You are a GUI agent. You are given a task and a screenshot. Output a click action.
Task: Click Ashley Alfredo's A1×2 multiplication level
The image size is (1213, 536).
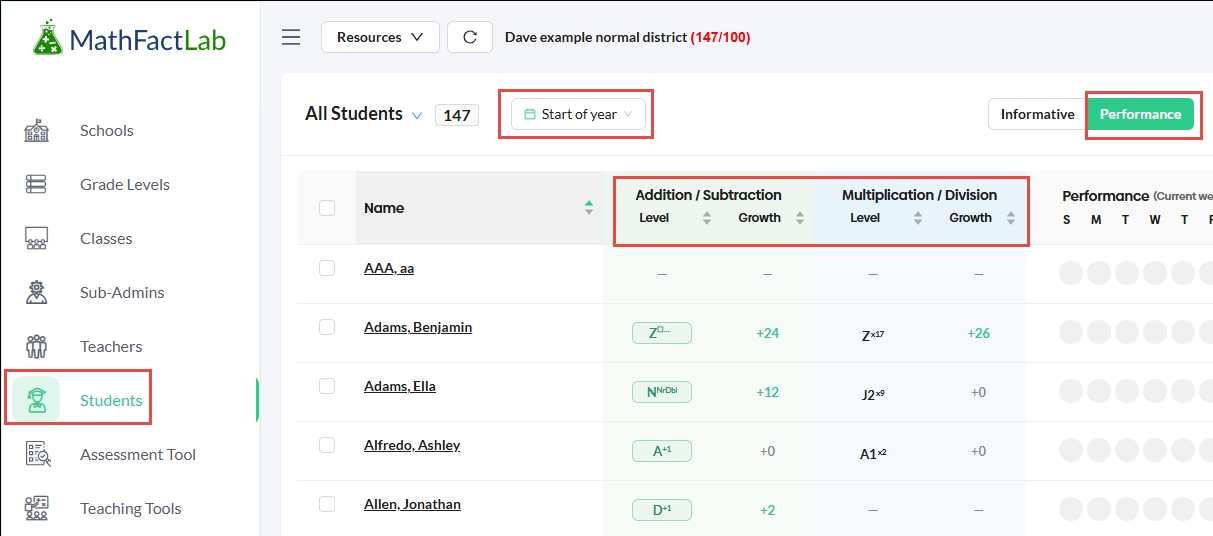tap(873, 452)
